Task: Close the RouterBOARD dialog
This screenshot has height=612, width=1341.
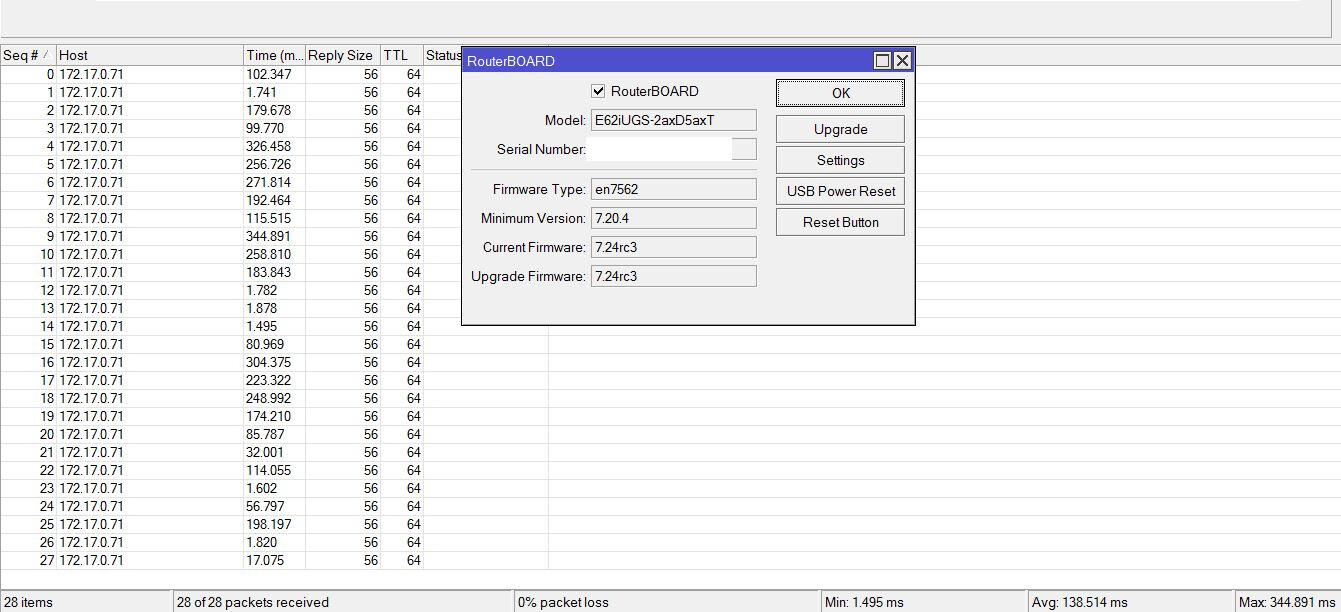Action: click(902, 61)
